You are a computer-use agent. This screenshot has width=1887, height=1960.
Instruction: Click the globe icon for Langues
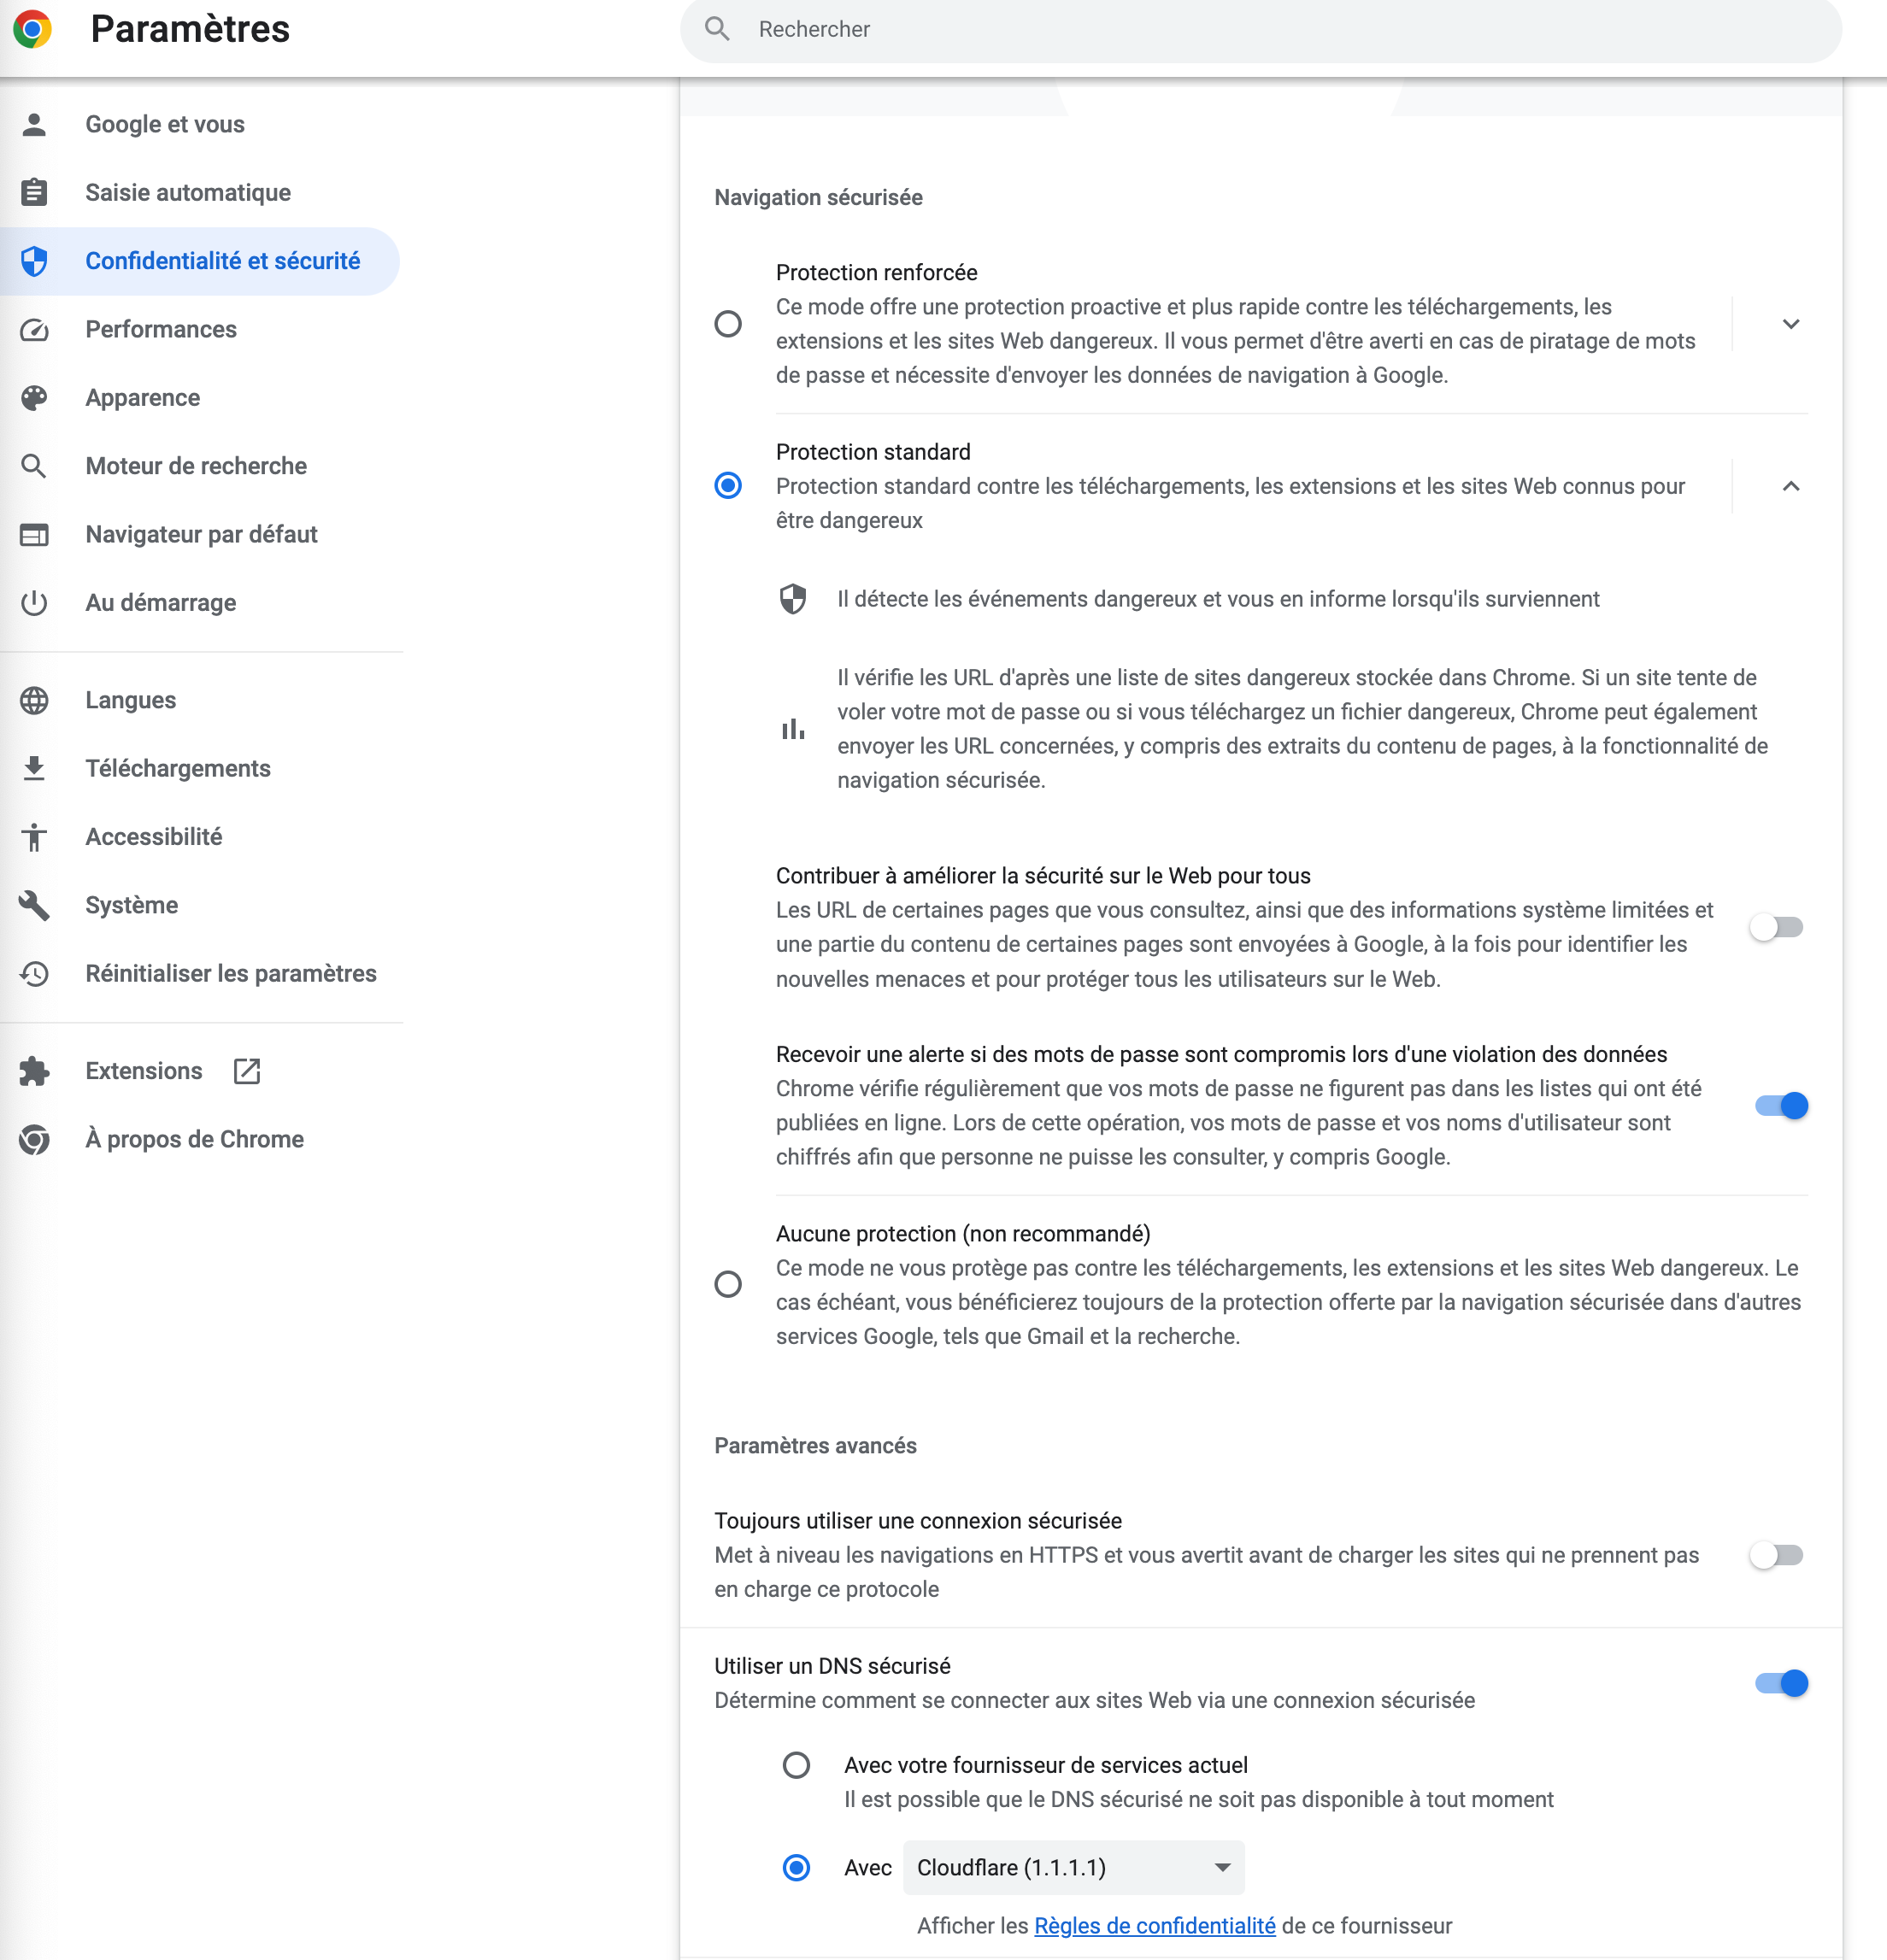pyautogui.click(x=34, y=700)
